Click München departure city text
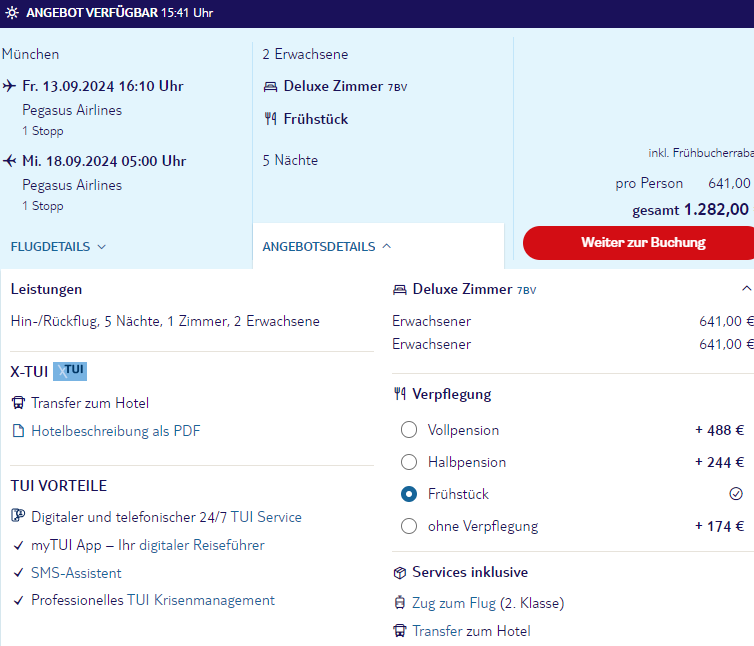The width and height of the screenshot is (754, 646). click(30, 54)
